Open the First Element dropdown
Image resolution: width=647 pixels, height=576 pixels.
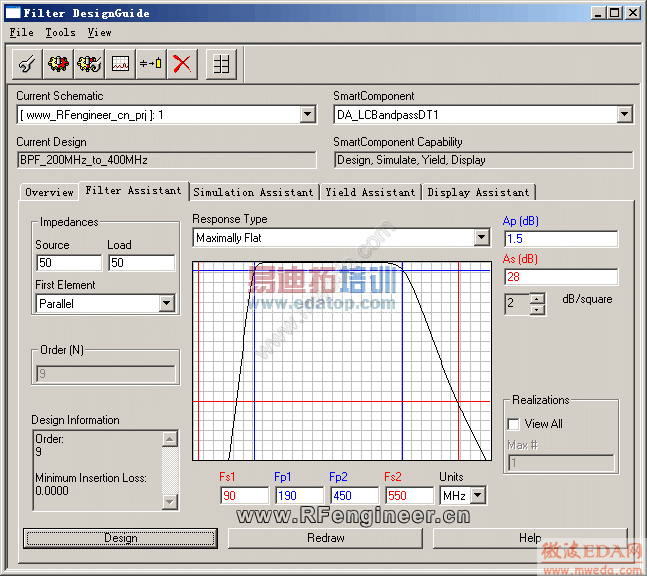pyautogui.click(x=166, y=303)
